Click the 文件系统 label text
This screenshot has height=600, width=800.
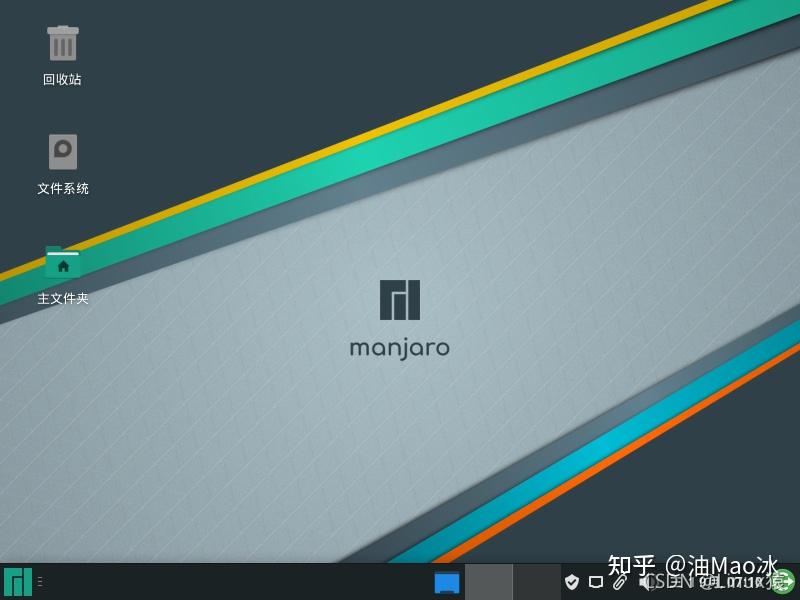click(x=62, y=189)
